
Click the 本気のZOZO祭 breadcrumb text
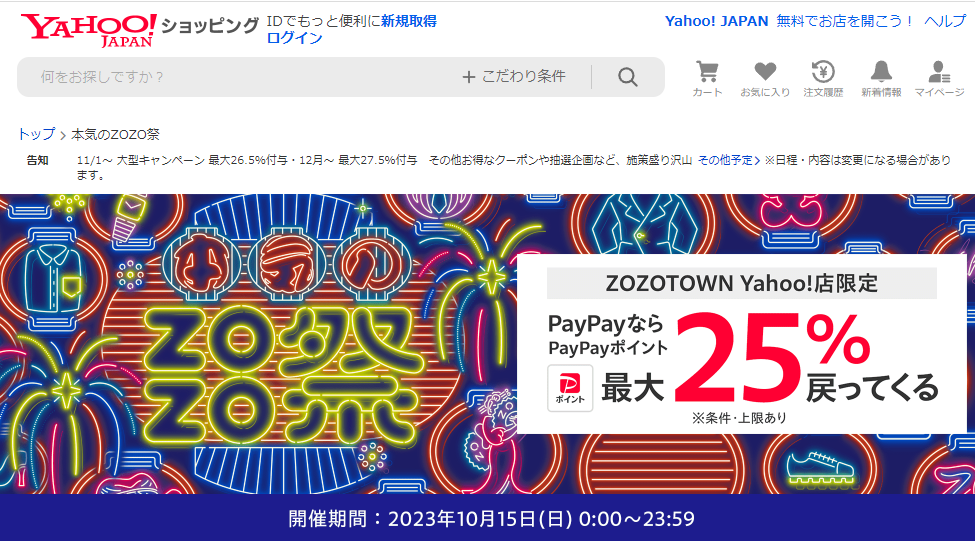115,134
